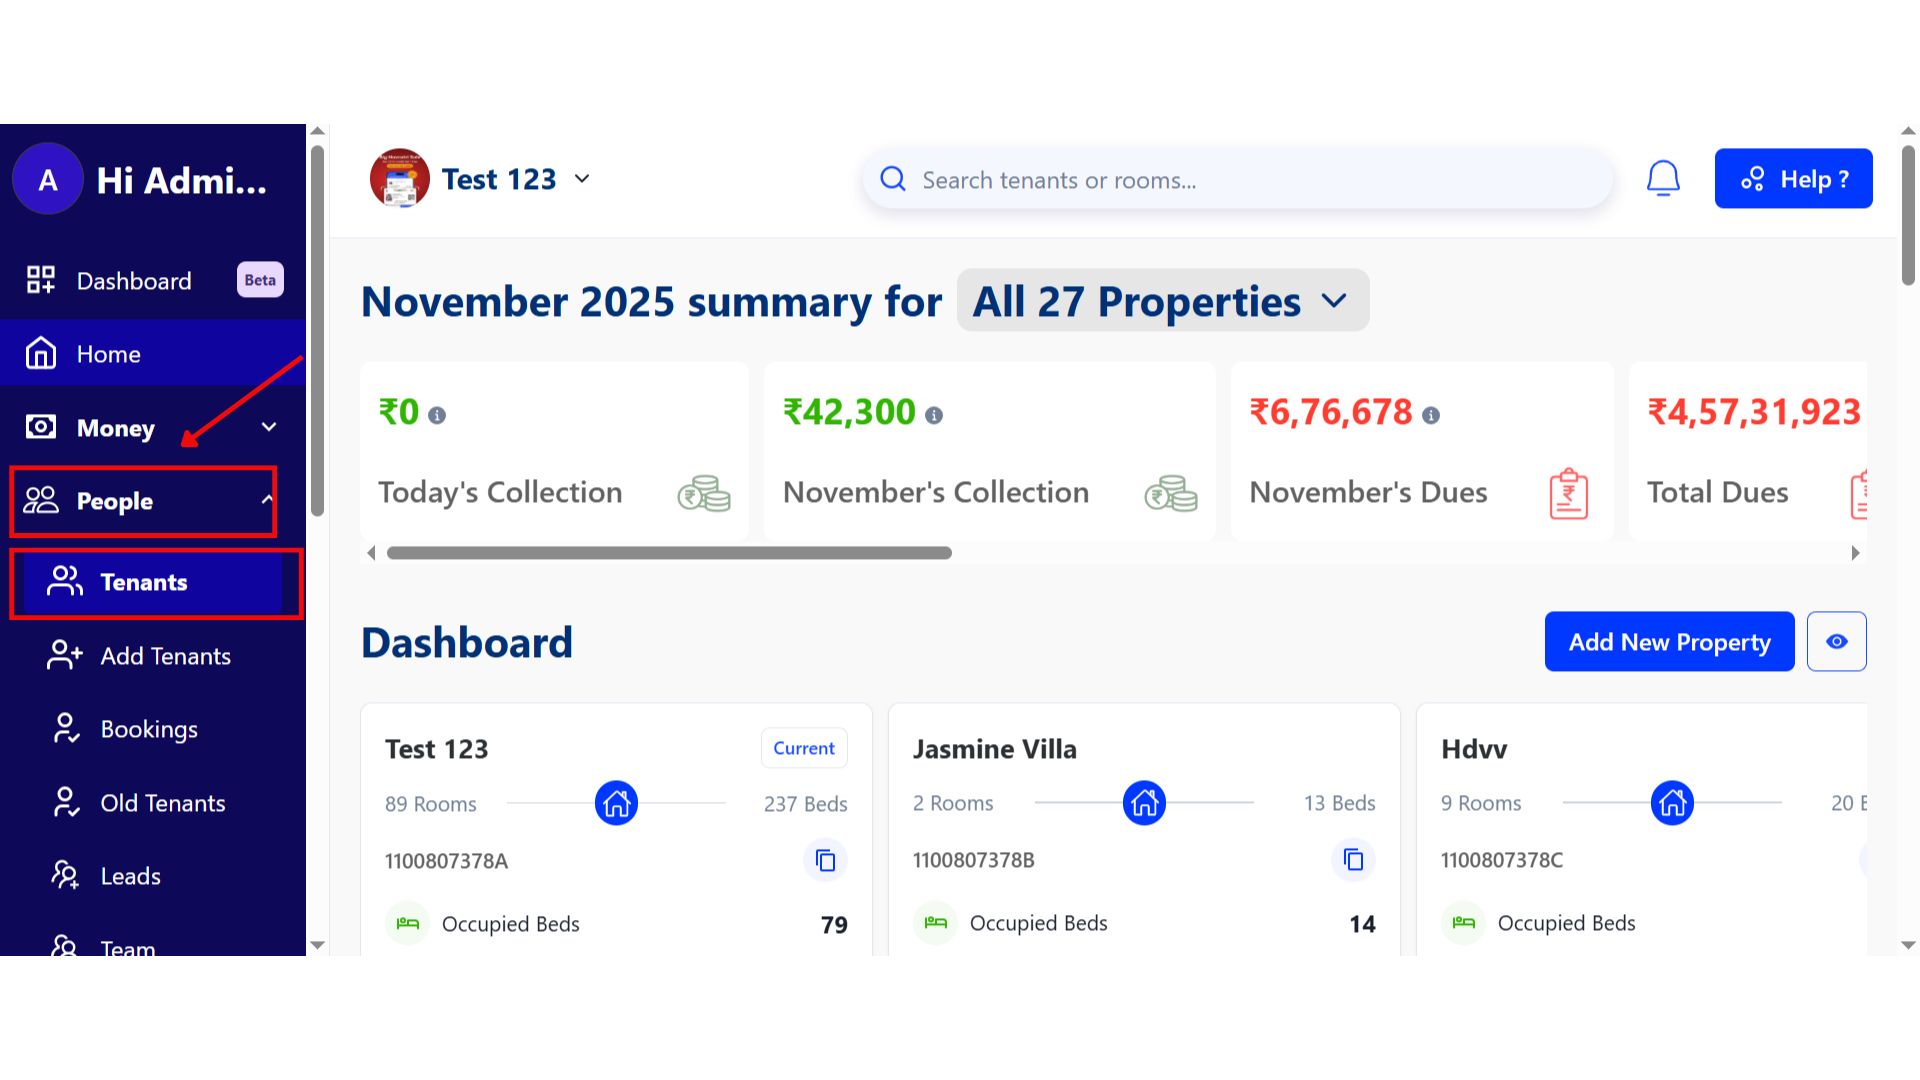Open Add Tenants in sidebar
The image size is (1920, 1080).
pyautogui.click(x=165, y=656)
